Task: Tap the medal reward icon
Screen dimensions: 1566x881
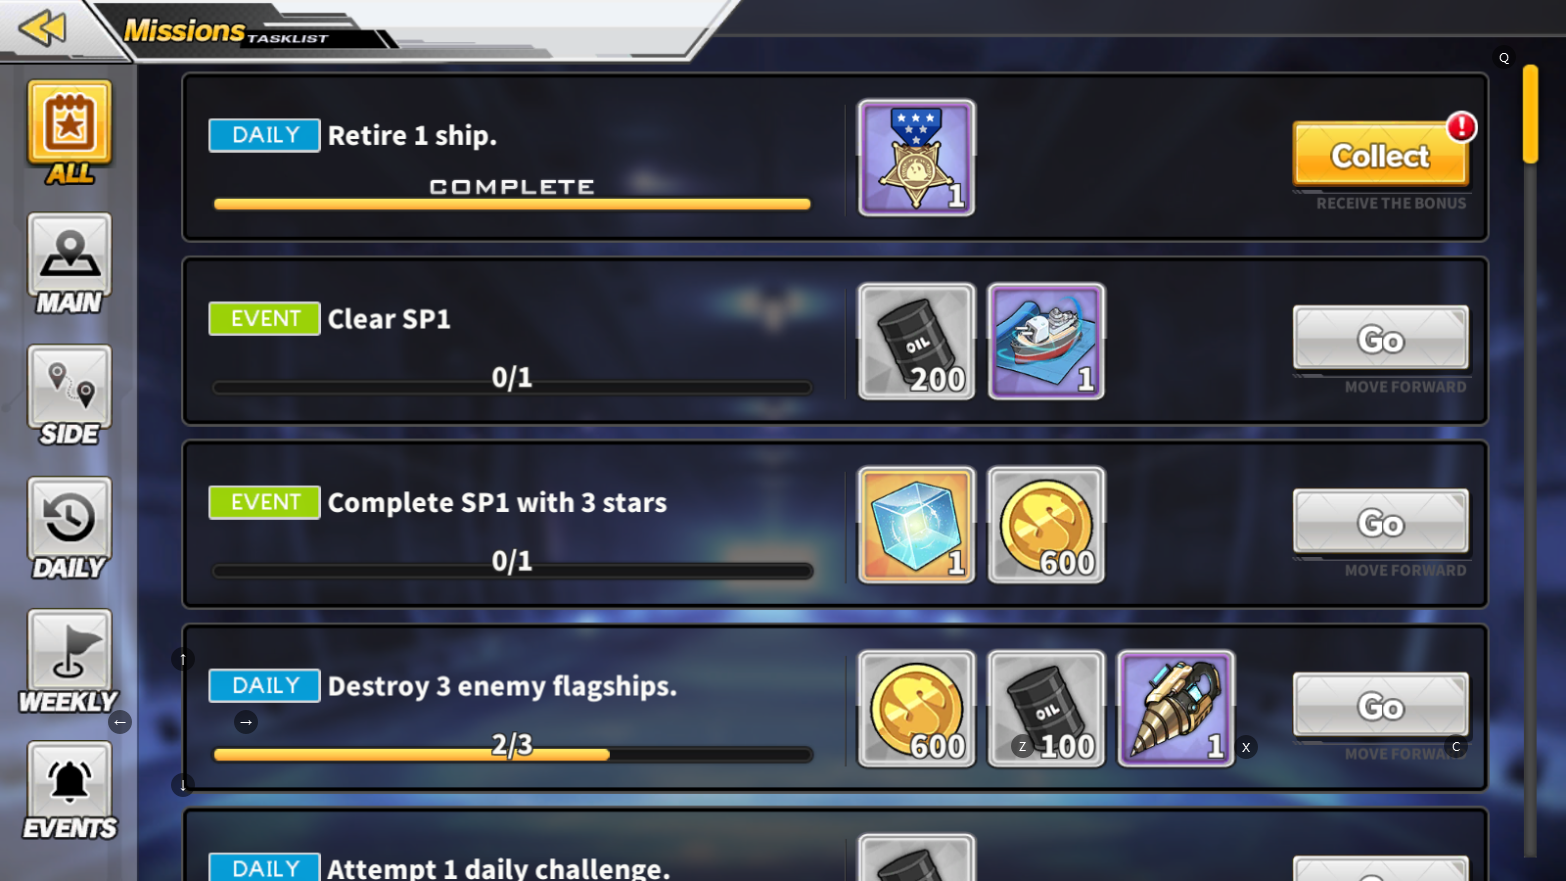Action: 916,157
